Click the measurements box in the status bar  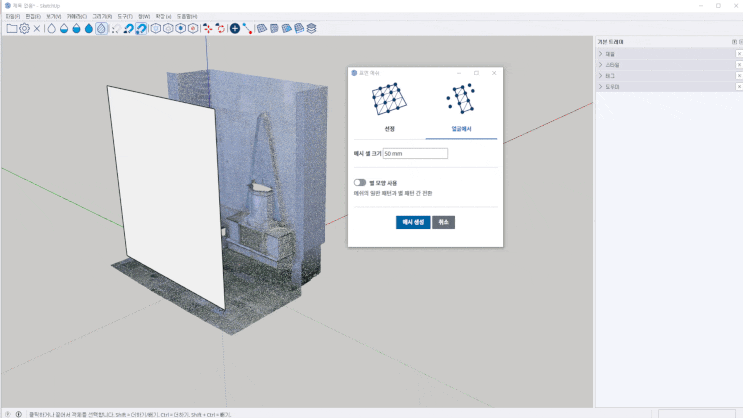coord(697,414)
